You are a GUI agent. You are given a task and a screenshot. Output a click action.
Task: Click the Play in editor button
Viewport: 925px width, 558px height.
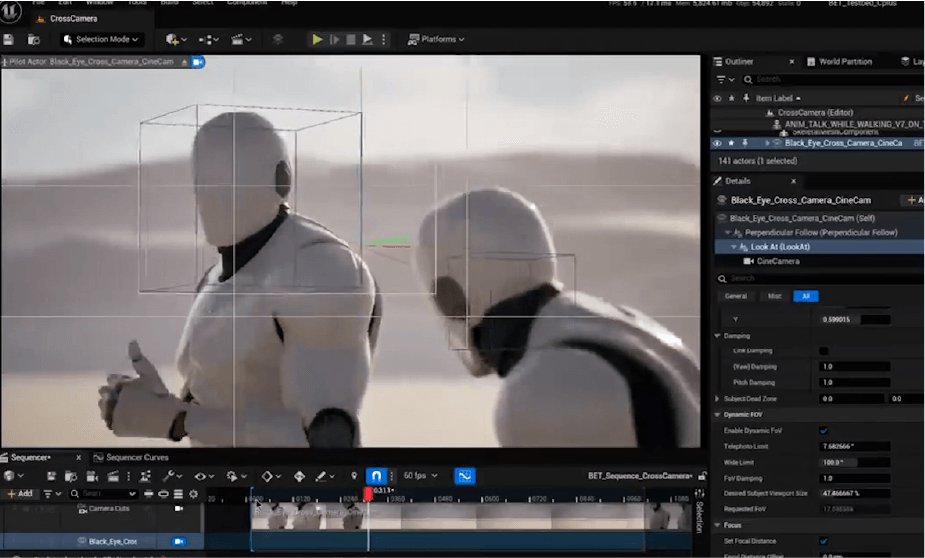click(317, 39)
